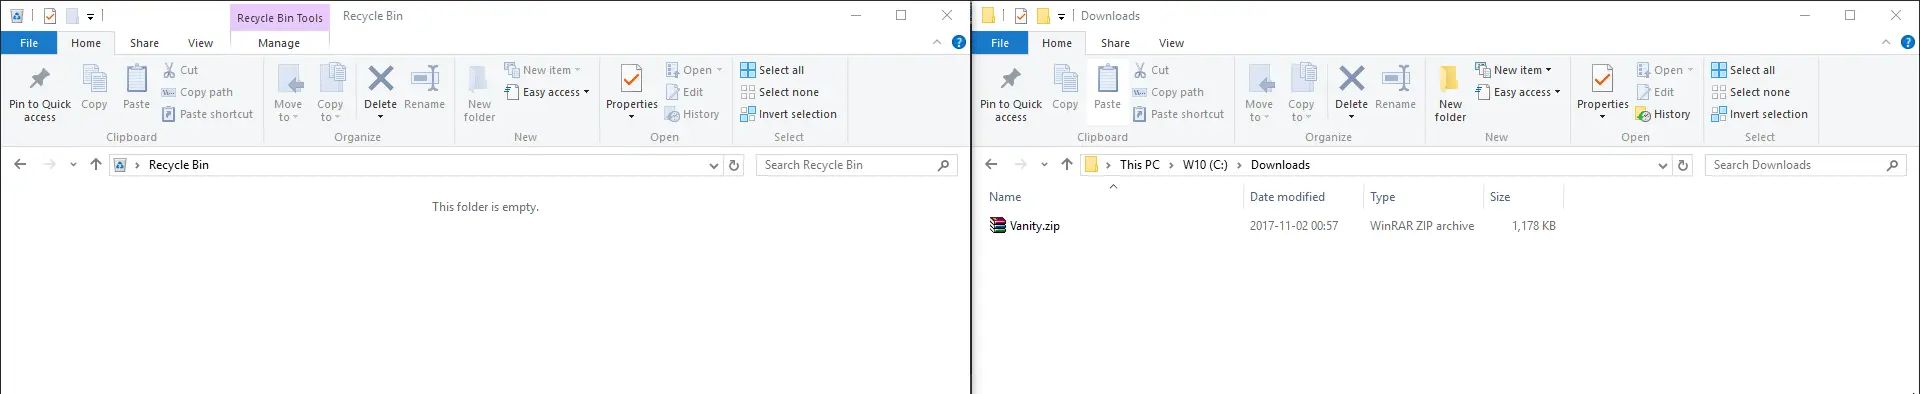Click Select none in Downloads window
Screen dimensions: 1920x394
1750,92
